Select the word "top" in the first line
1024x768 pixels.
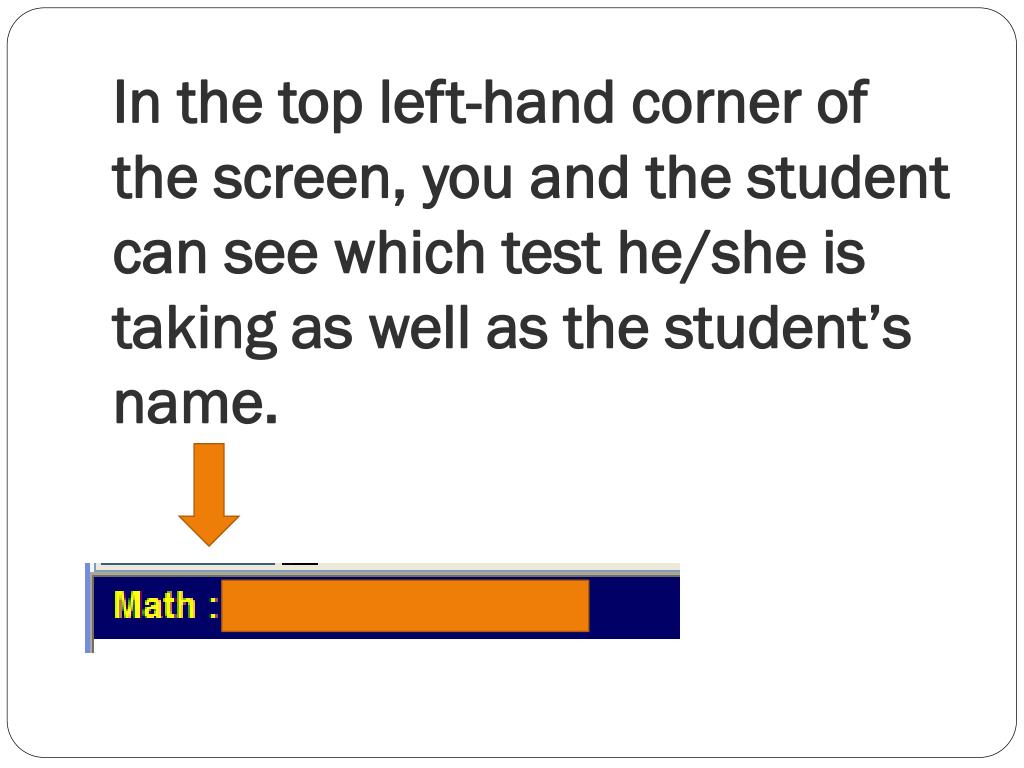(321, 106)
